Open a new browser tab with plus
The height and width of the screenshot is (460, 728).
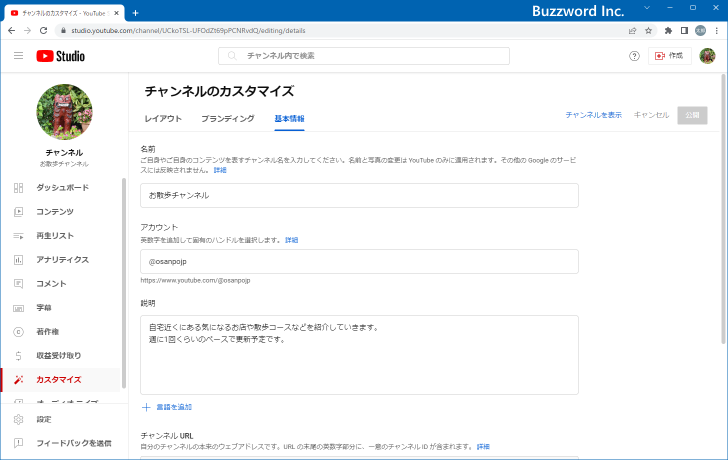(x=136, y=13)
